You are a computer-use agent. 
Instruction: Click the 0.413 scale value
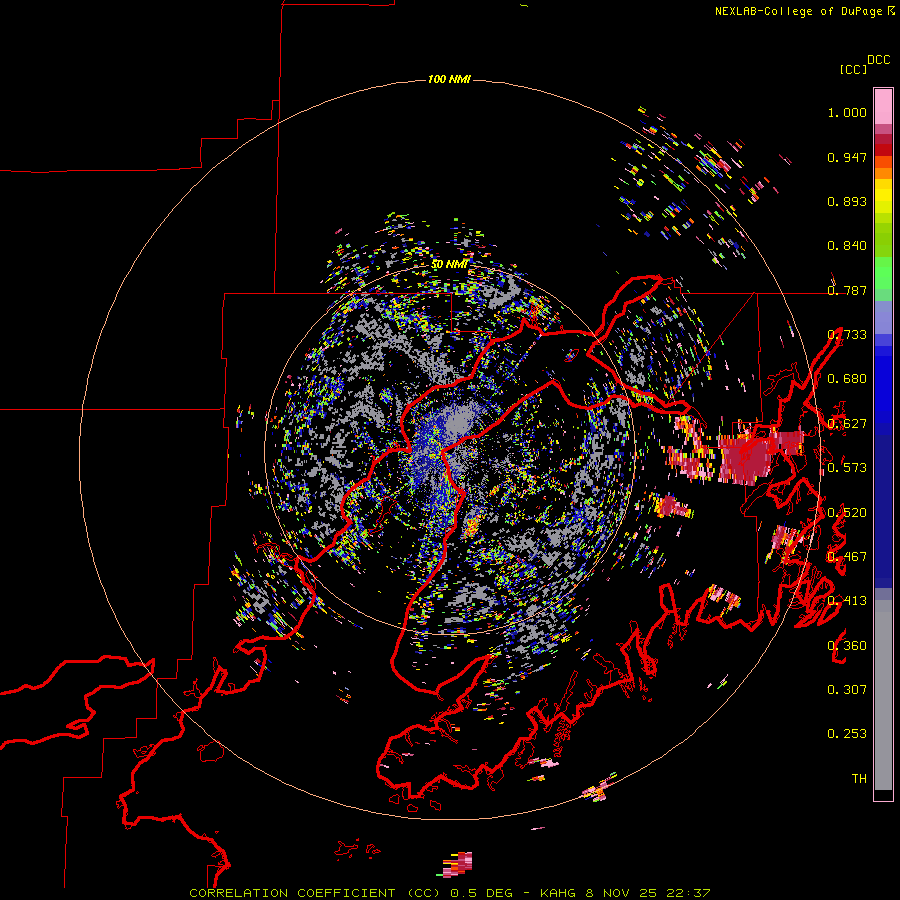847,601
